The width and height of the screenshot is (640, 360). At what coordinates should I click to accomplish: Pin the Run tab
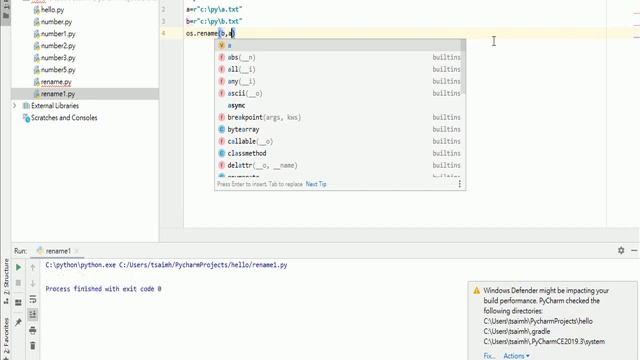click(x=18, y=322)
